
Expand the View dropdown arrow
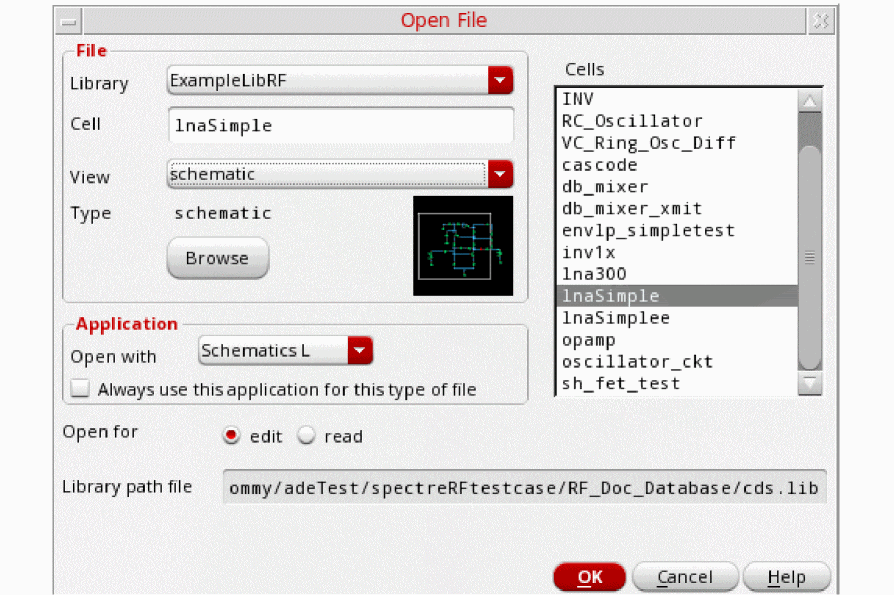point(500,174)
